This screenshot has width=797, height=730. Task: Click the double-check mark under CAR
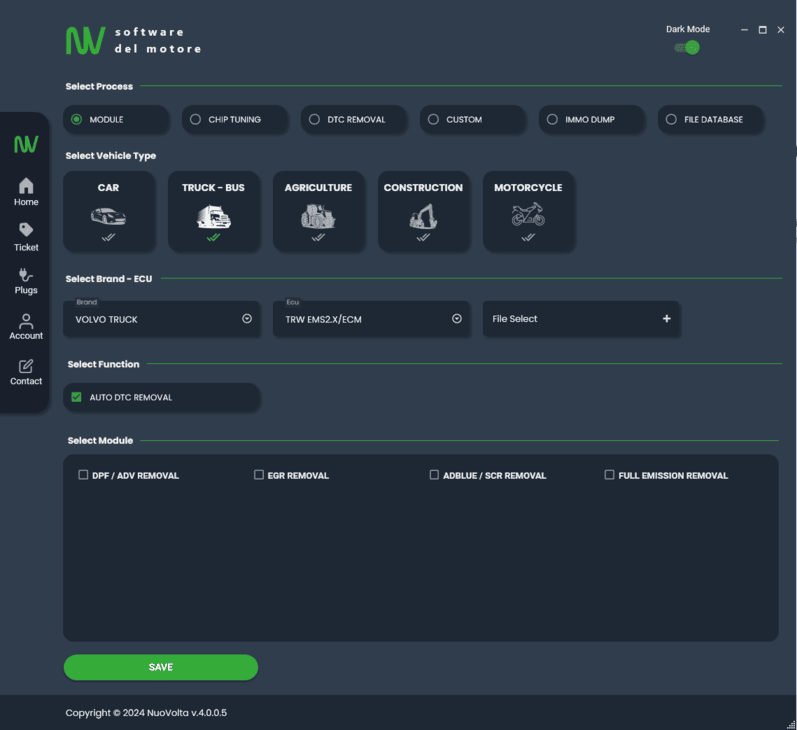click(x=108, y=237)
